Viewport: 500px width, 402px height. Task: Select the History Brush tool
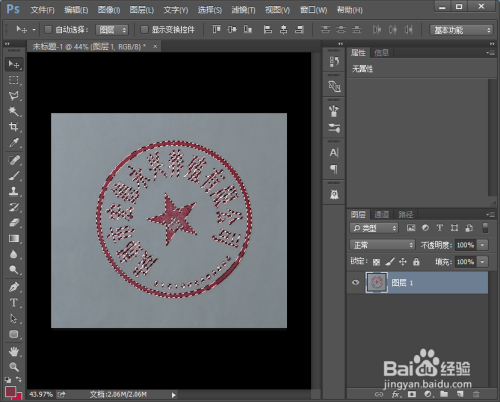[x=14, y=207]
